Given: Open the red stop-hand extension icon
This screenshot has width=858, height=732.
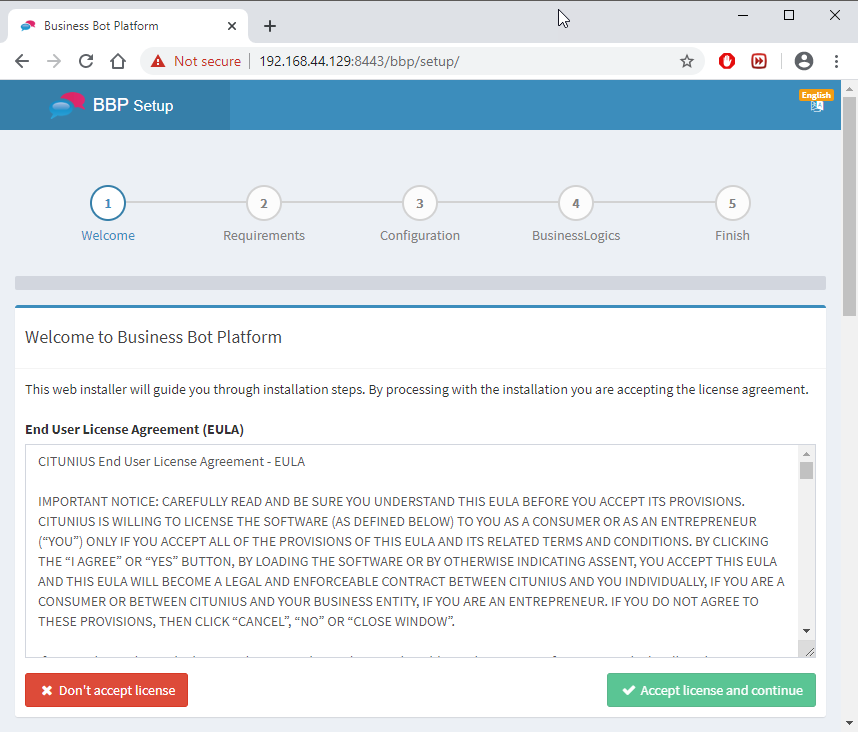Looking at the screenshot, I should click(727, 61).
